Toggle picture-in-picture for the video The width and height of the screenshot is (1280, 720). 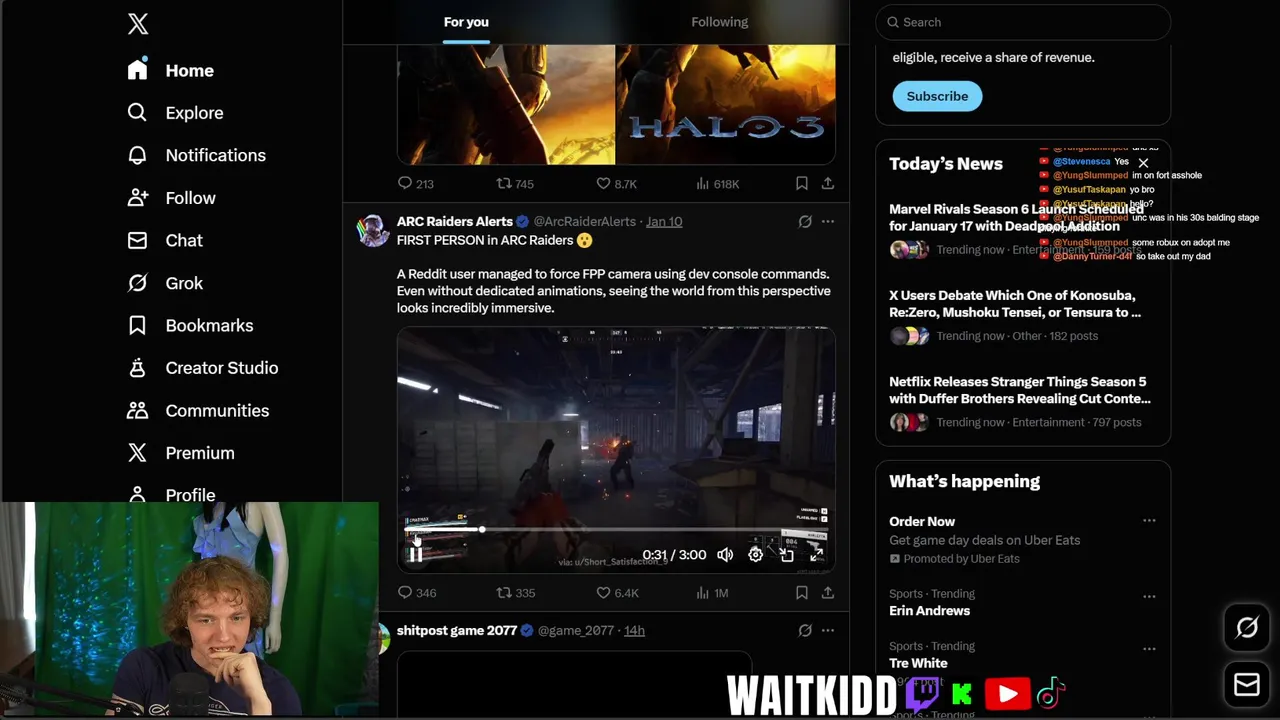[787, 555]
